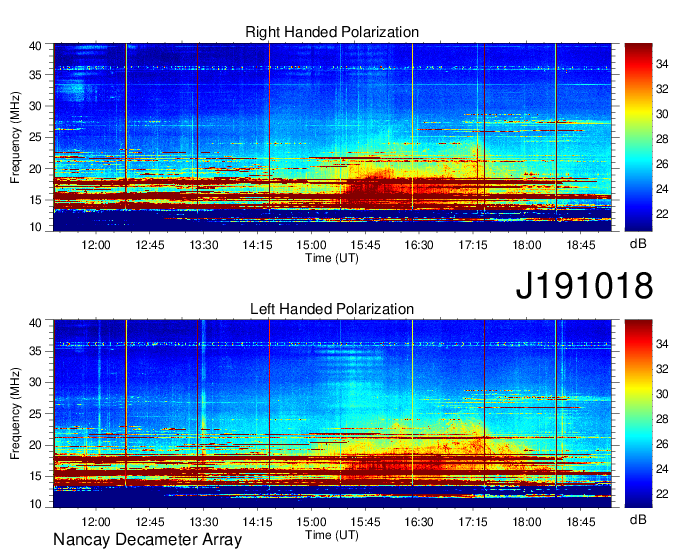Click the dB color bar of Right Handed plot
The height and width of the screenshot is (552, 680).
coord(638,137)
